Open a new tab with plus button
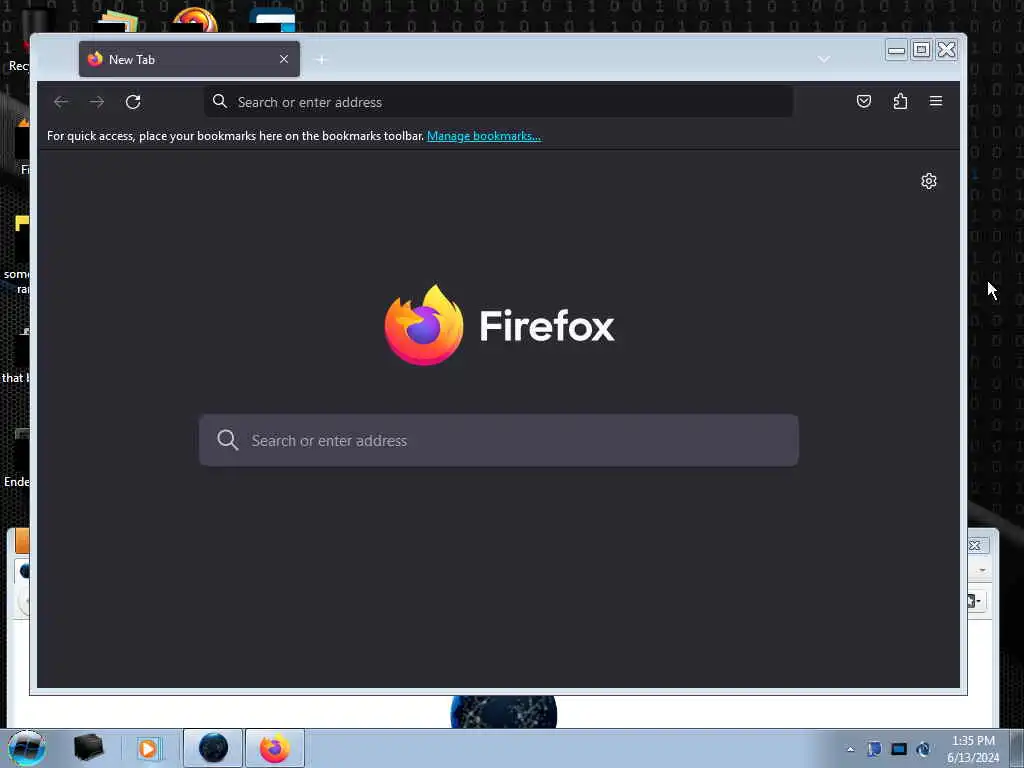The height and width of the screenshot is (768, 1024). coord(321,59)
